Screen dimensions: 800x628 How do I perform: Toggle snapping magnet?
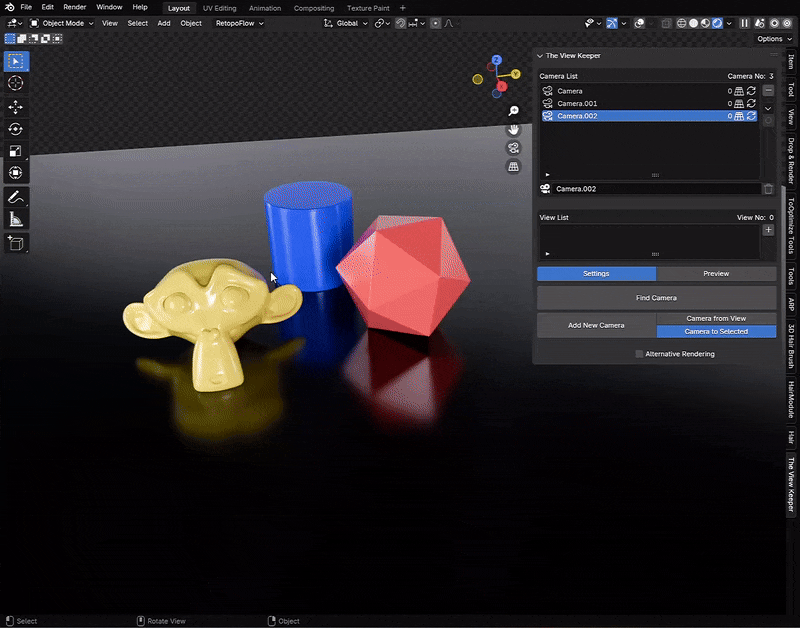click(401, 23)
